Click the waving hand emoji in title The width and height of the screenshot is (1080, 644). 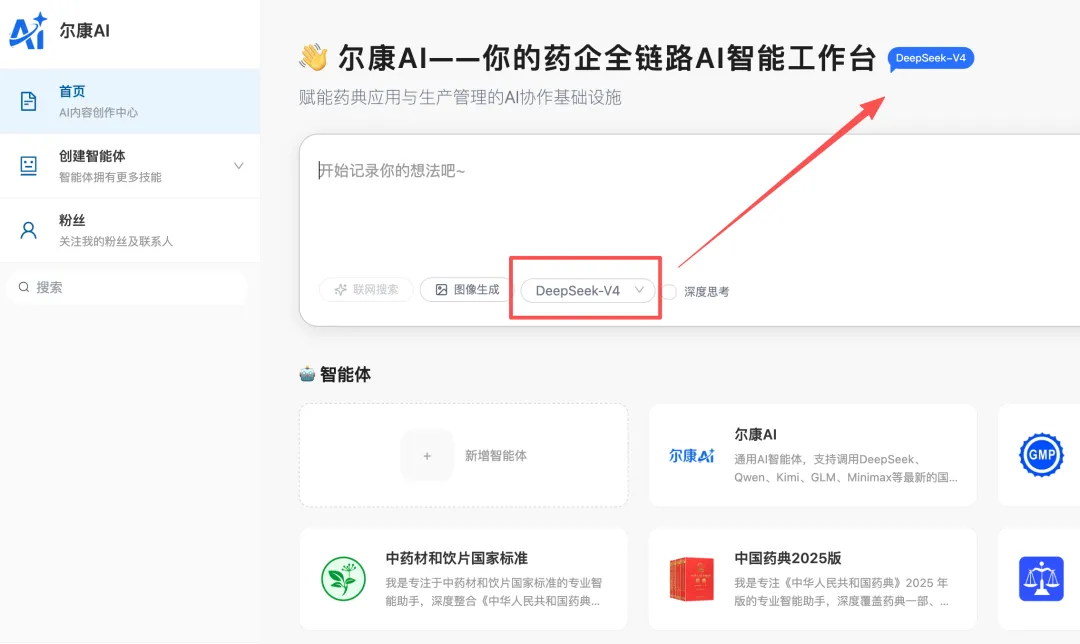[313, 58]
